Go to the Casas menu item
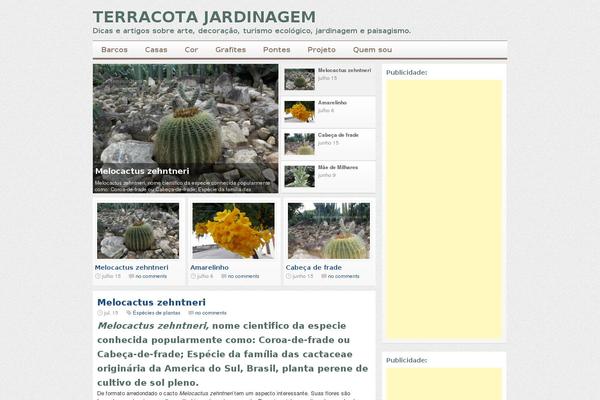The width and height of the screenshot is (600, 400). coord(156,50)
